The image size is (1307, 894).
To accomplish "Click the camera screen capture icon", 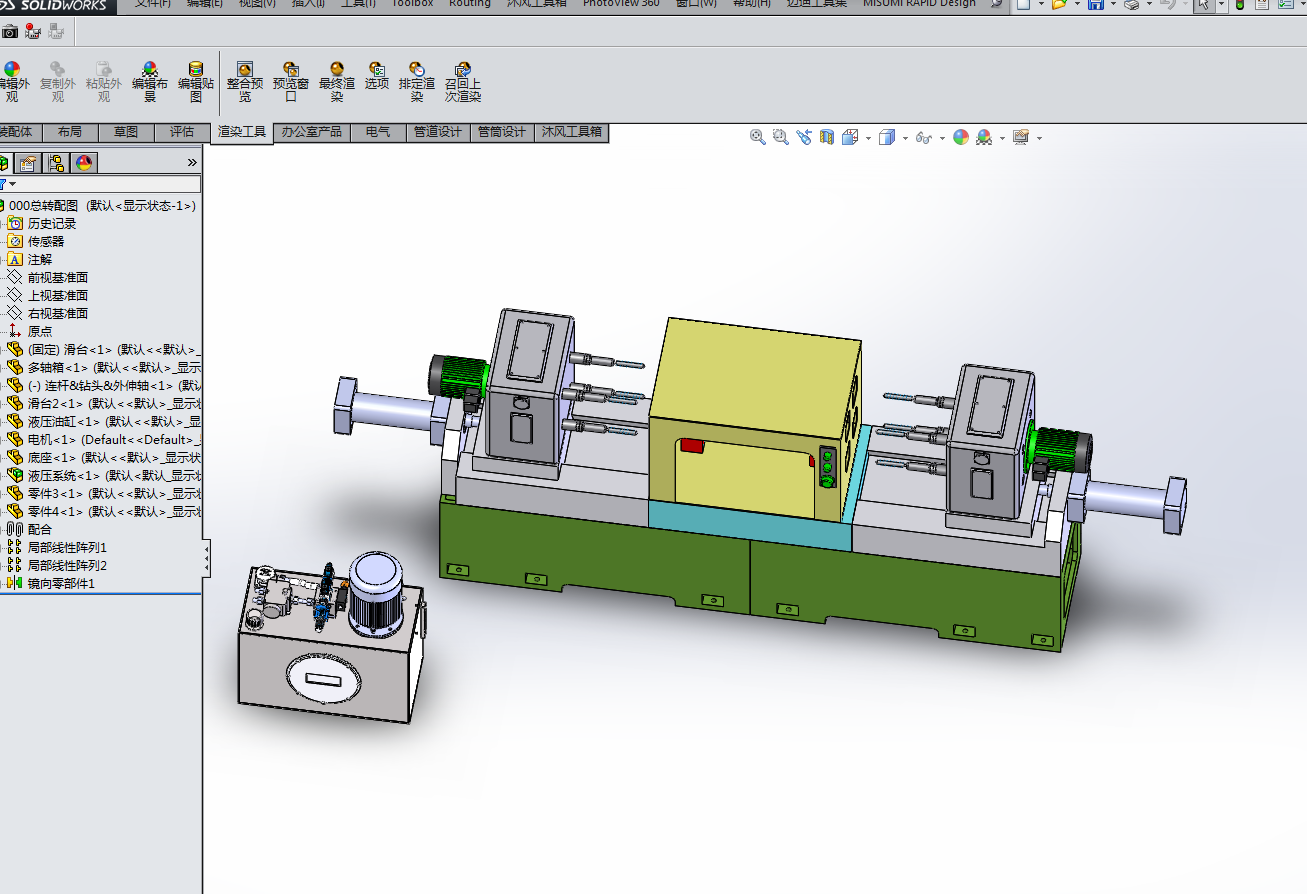I will click(x=10, y=31).
